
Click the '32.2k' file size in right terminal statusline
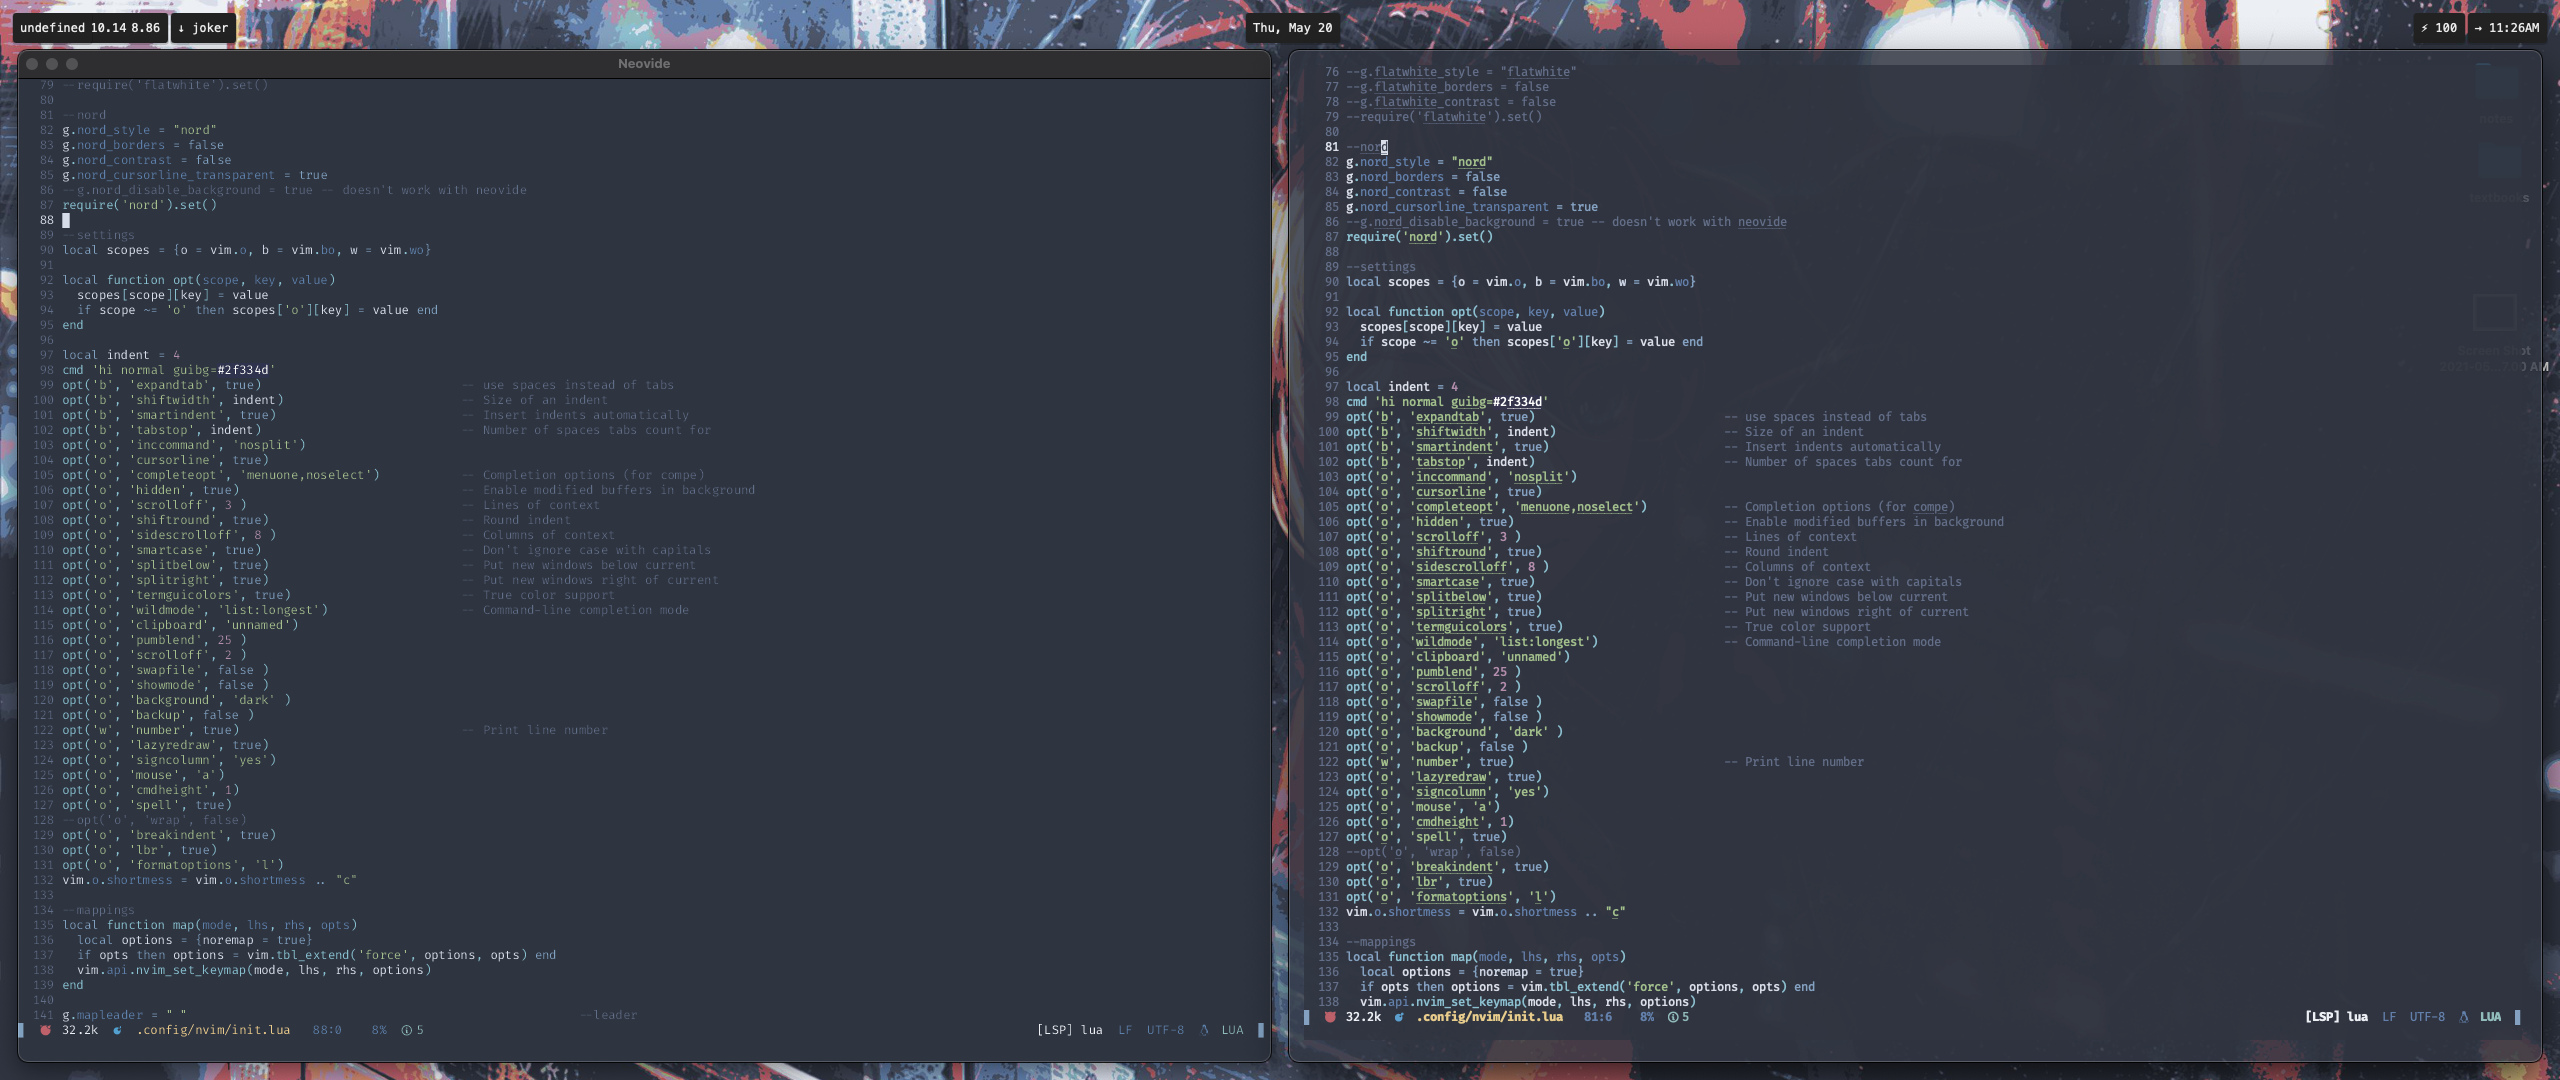1363,1017
